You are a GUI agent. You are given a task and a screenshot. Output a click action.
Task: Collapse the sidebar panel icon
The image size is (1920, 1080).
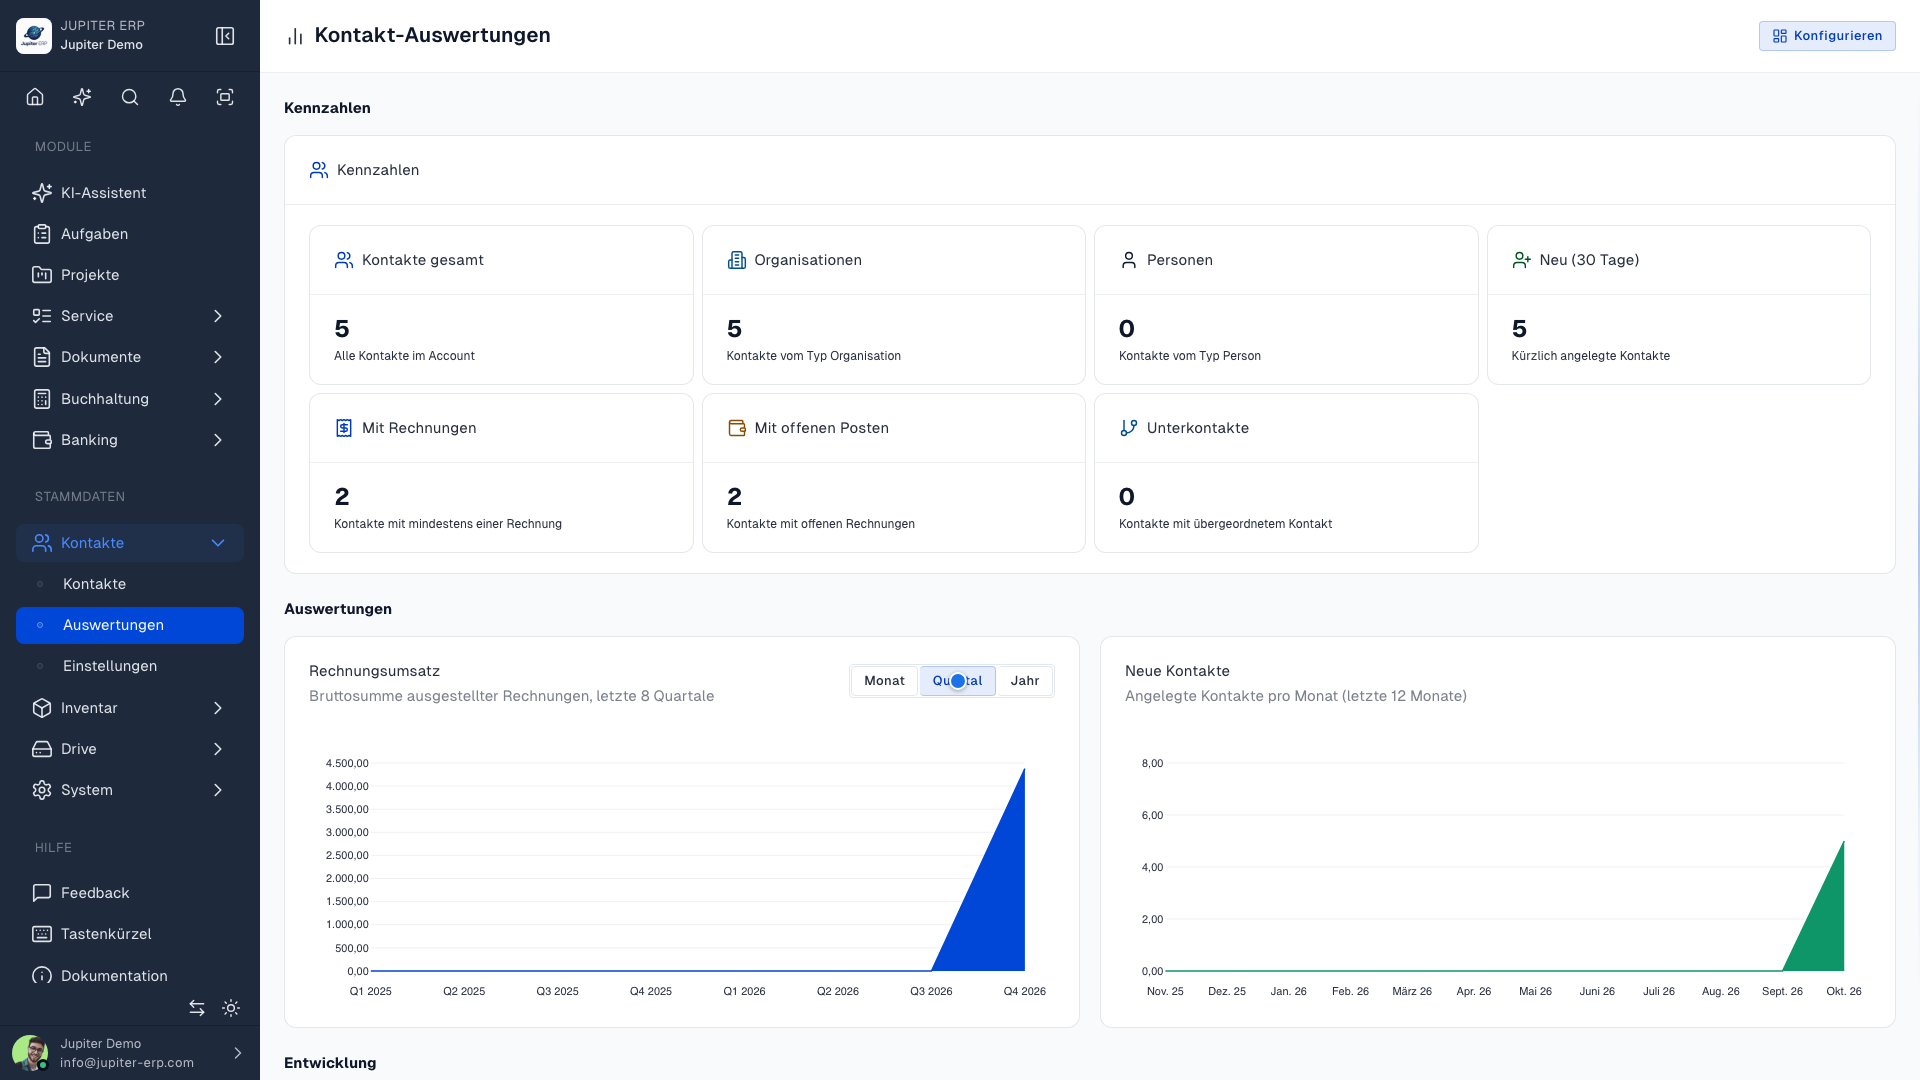225,36
